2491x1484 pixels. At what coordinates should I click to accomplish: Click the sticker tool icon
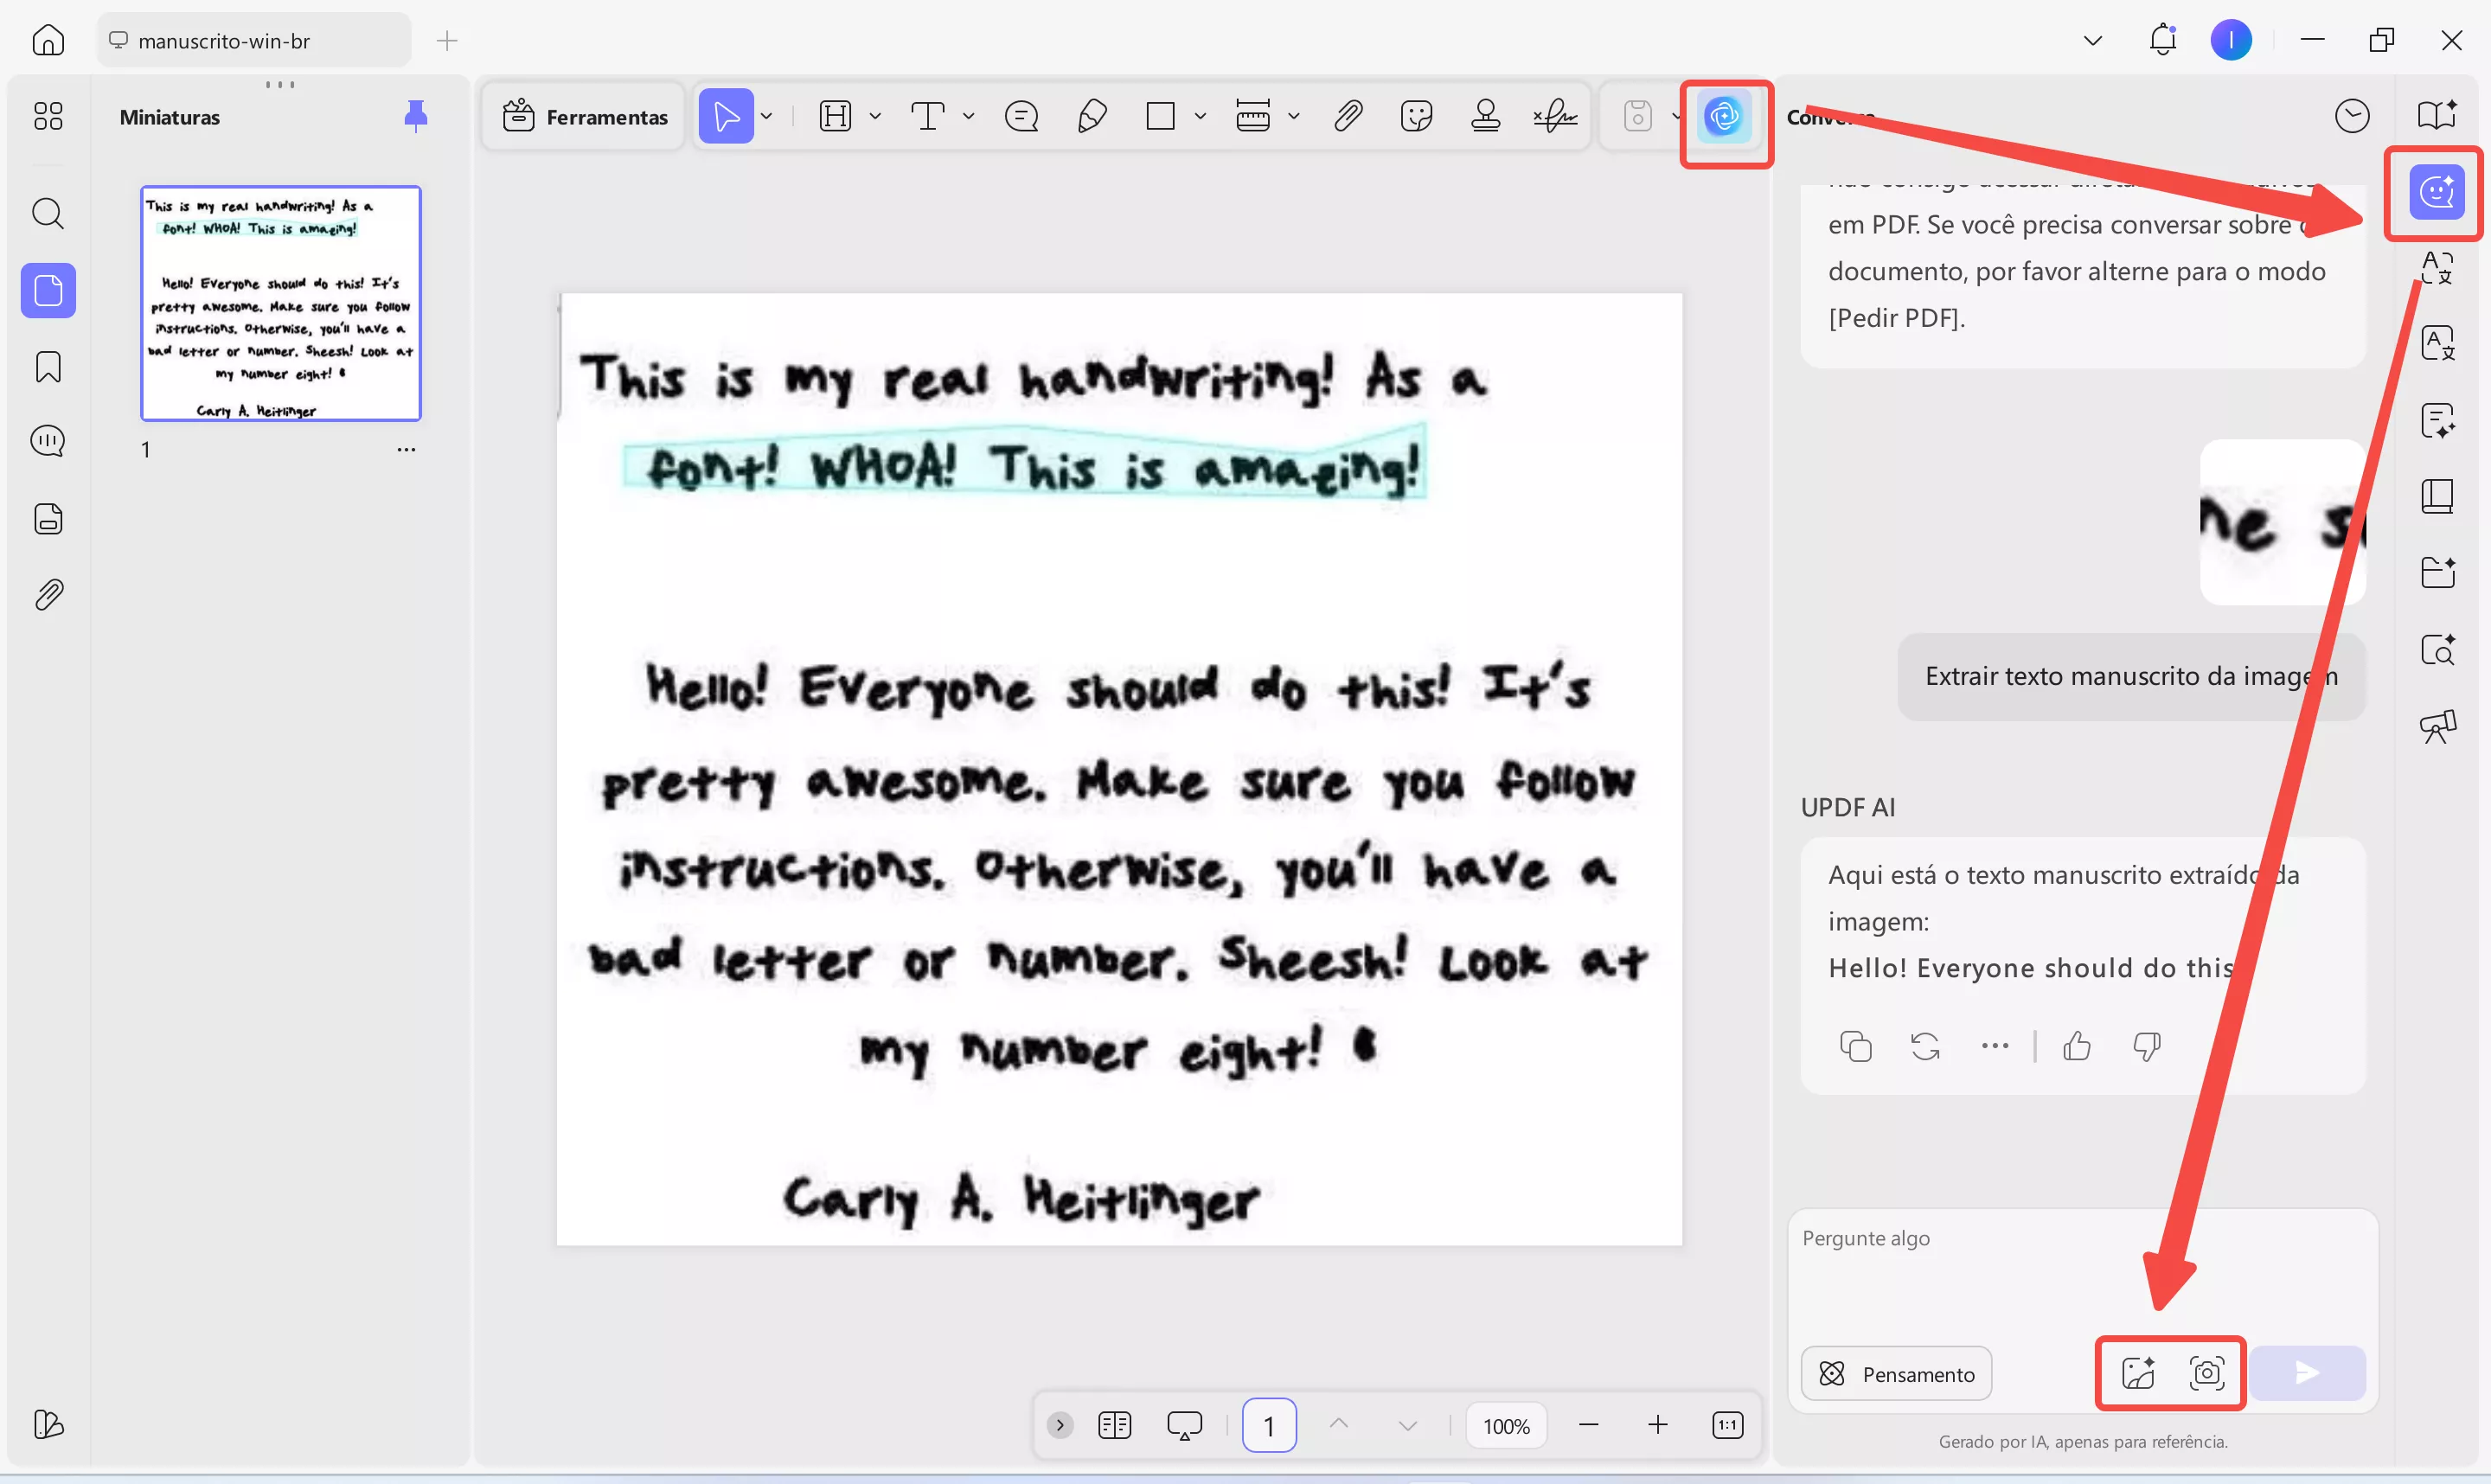click(x=1416, y=117)
